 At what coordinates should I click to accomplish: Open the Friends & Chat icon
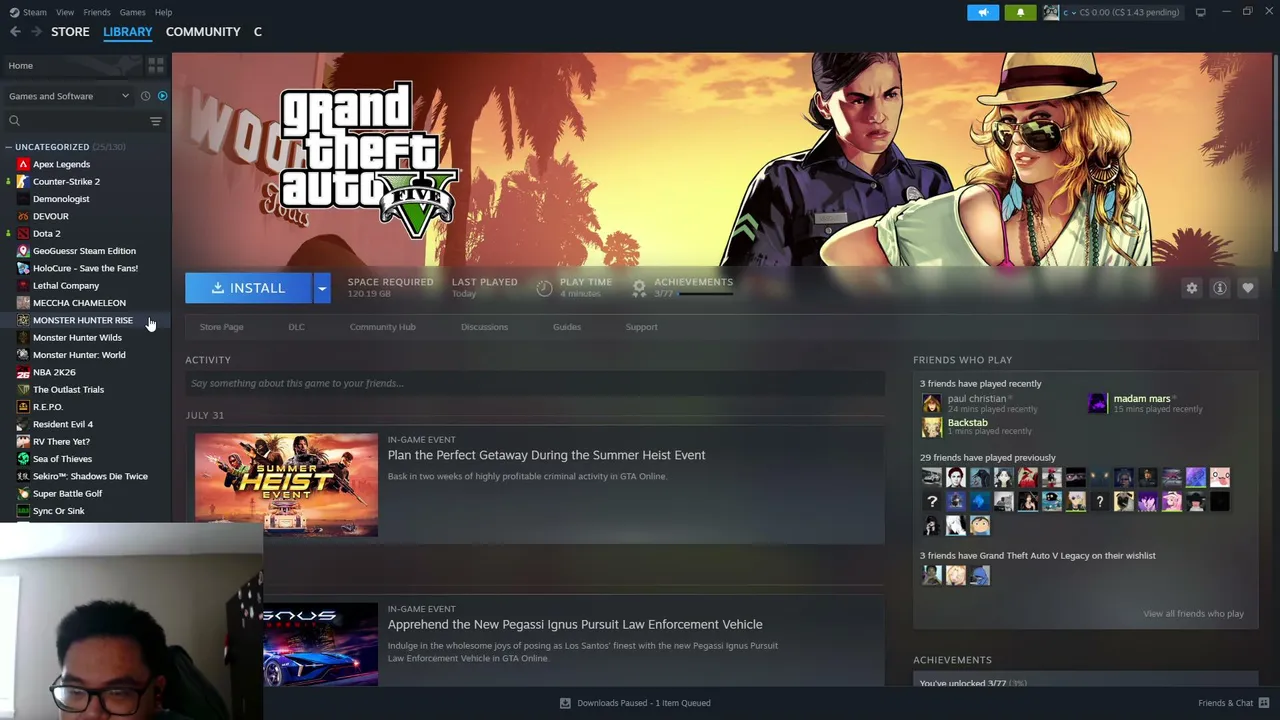click(x=1264, y=703)
